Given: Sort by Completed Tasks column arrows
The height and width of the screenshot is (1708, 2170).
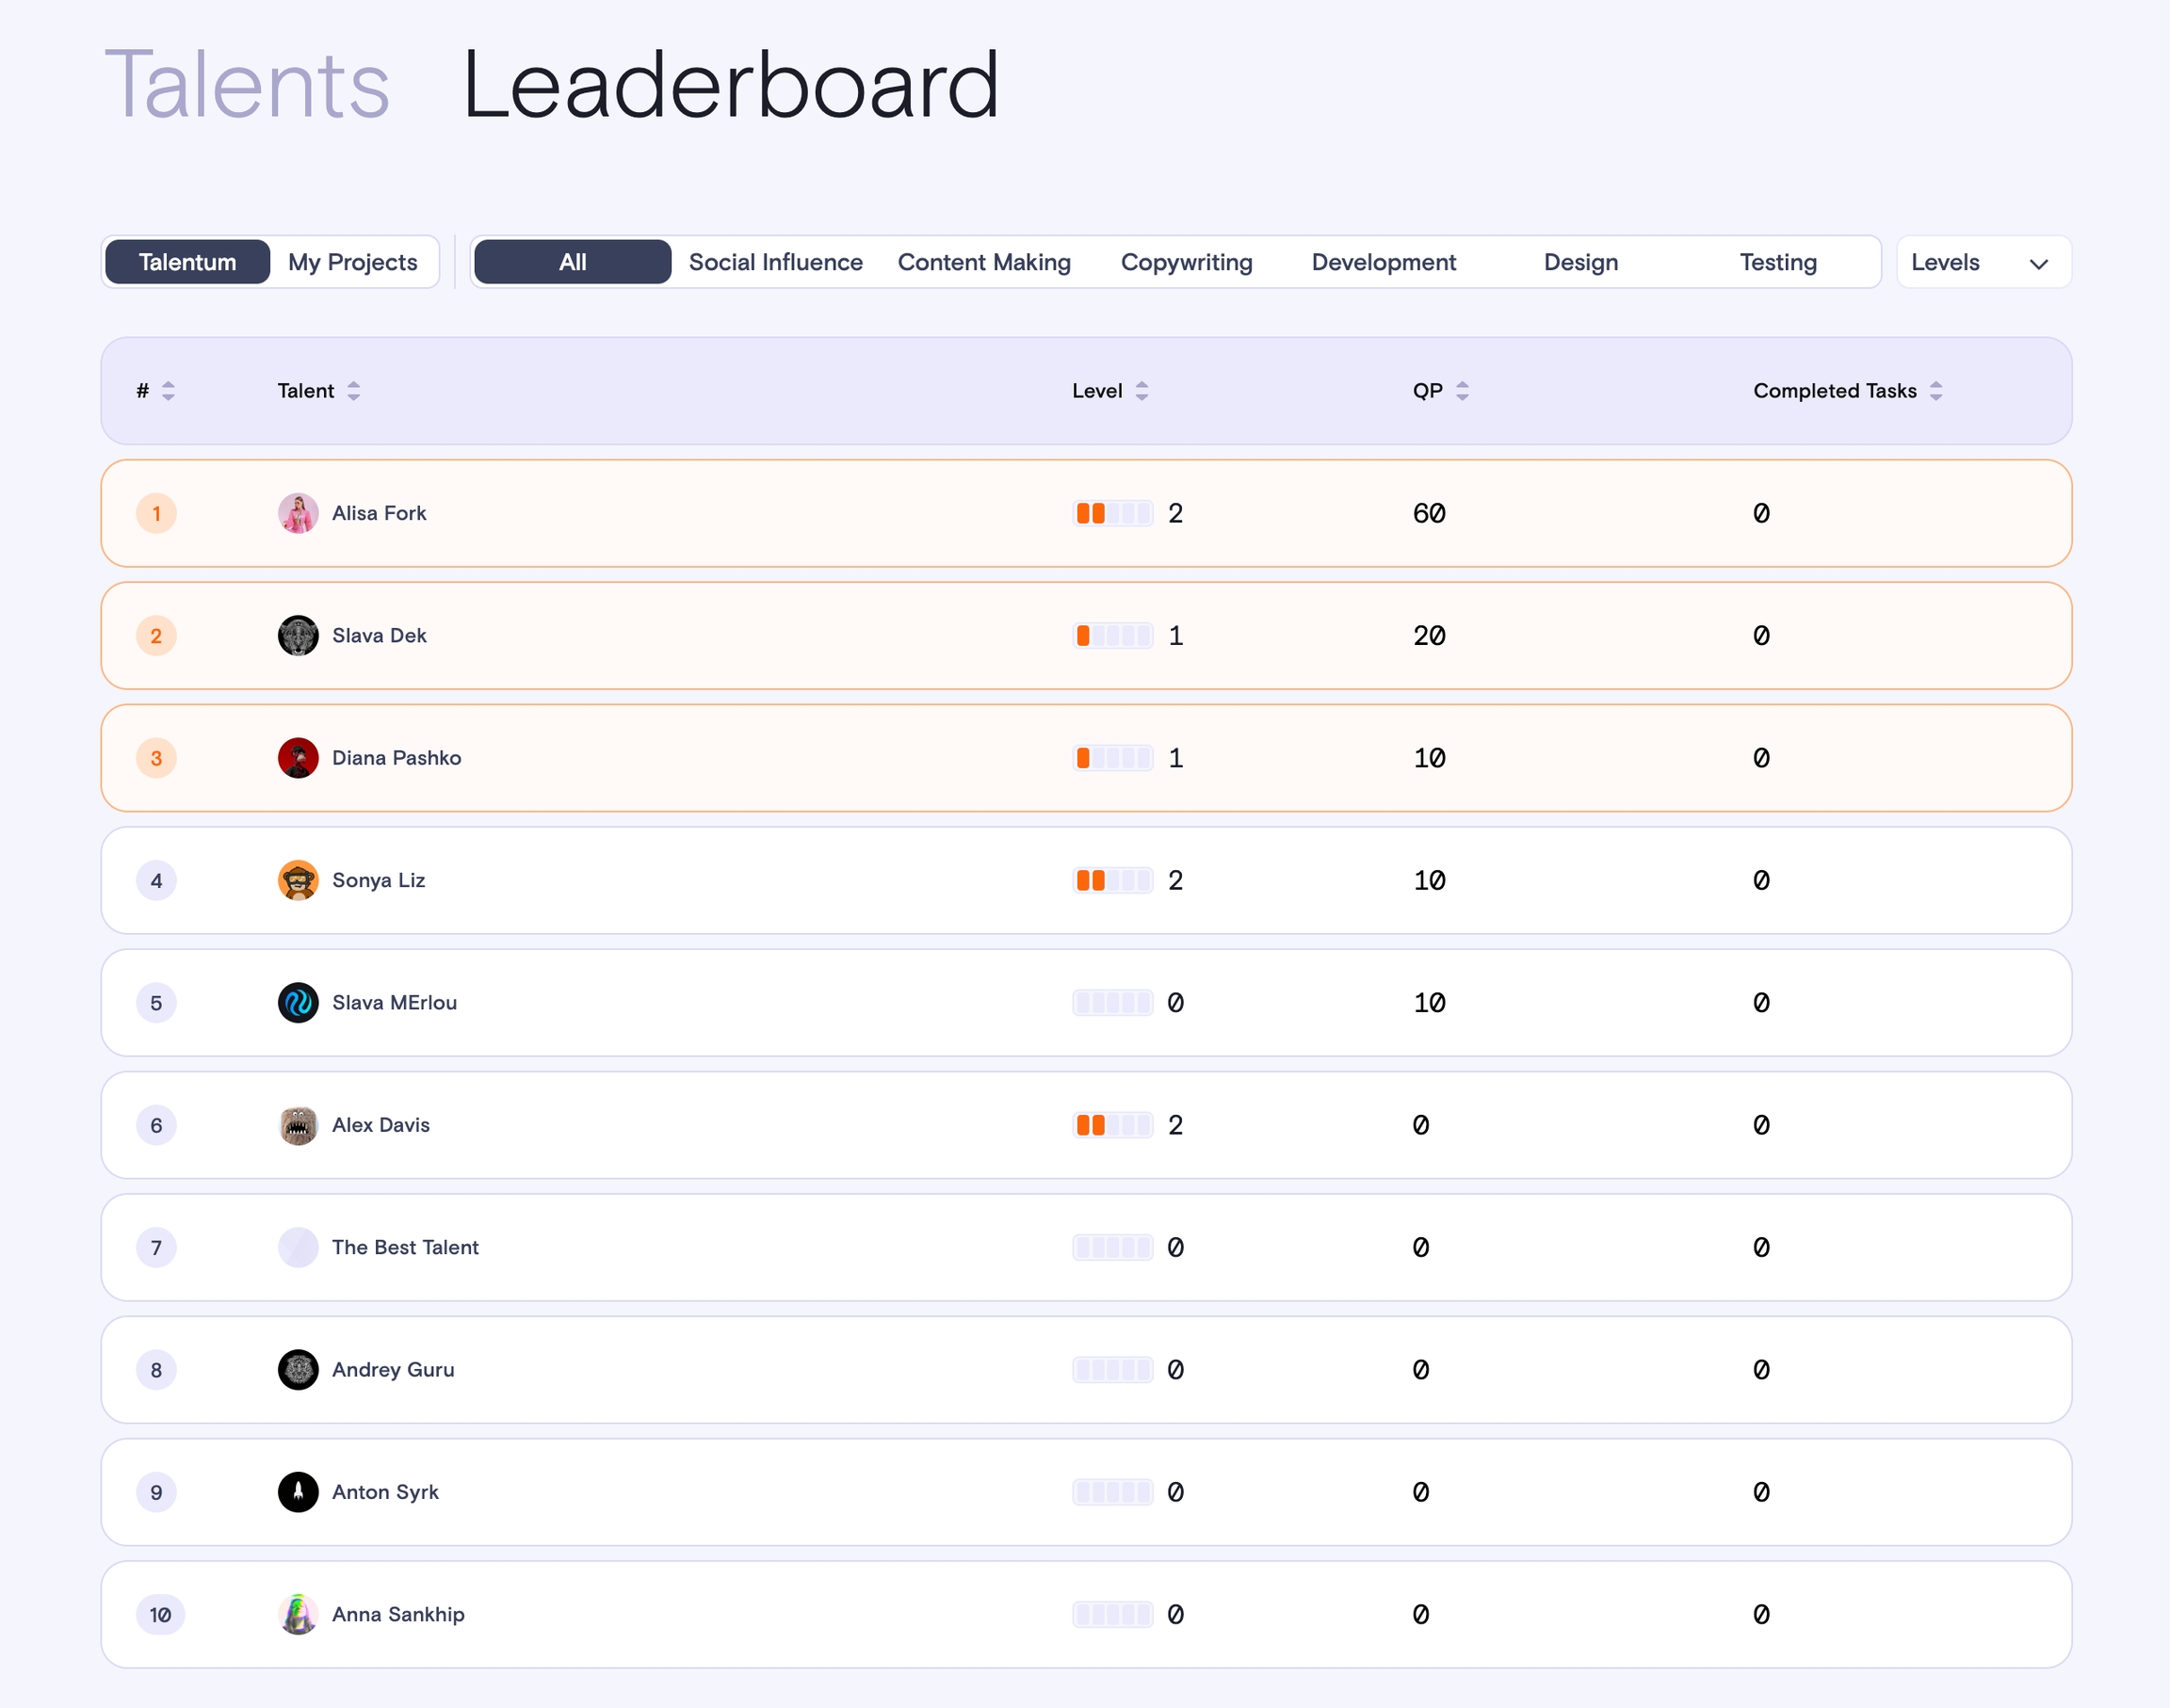Looking at the screenshot, I should click(x=1936, y=391).
